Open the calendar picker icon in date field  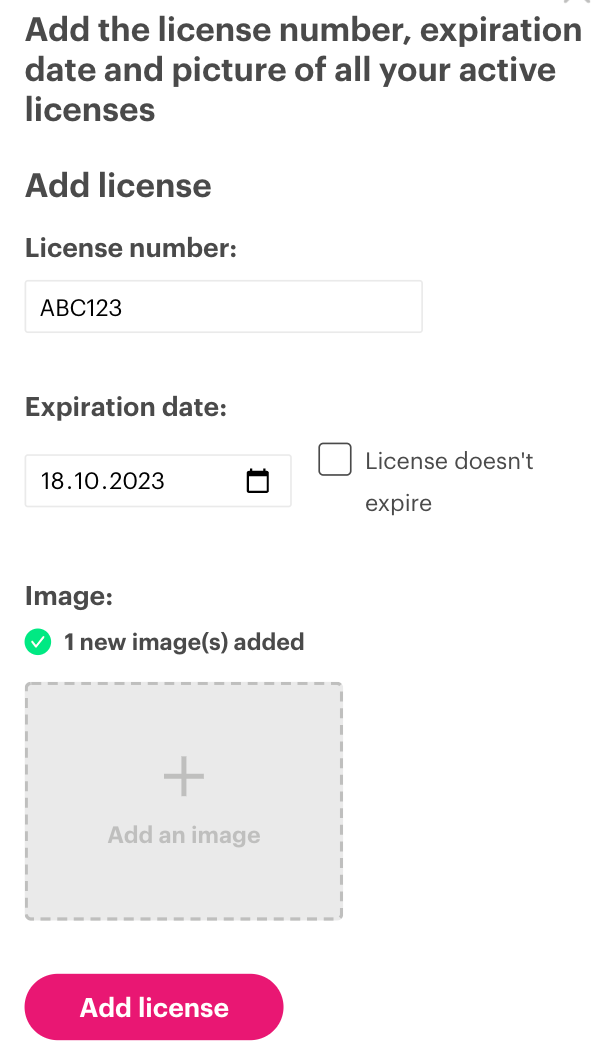pos(258,481)
